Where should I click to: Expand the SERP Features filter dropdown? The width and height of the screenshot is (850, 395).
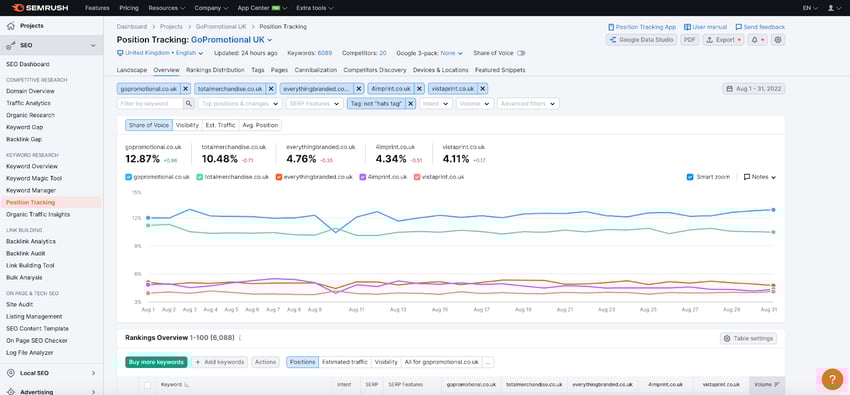(x=315, y=103)
